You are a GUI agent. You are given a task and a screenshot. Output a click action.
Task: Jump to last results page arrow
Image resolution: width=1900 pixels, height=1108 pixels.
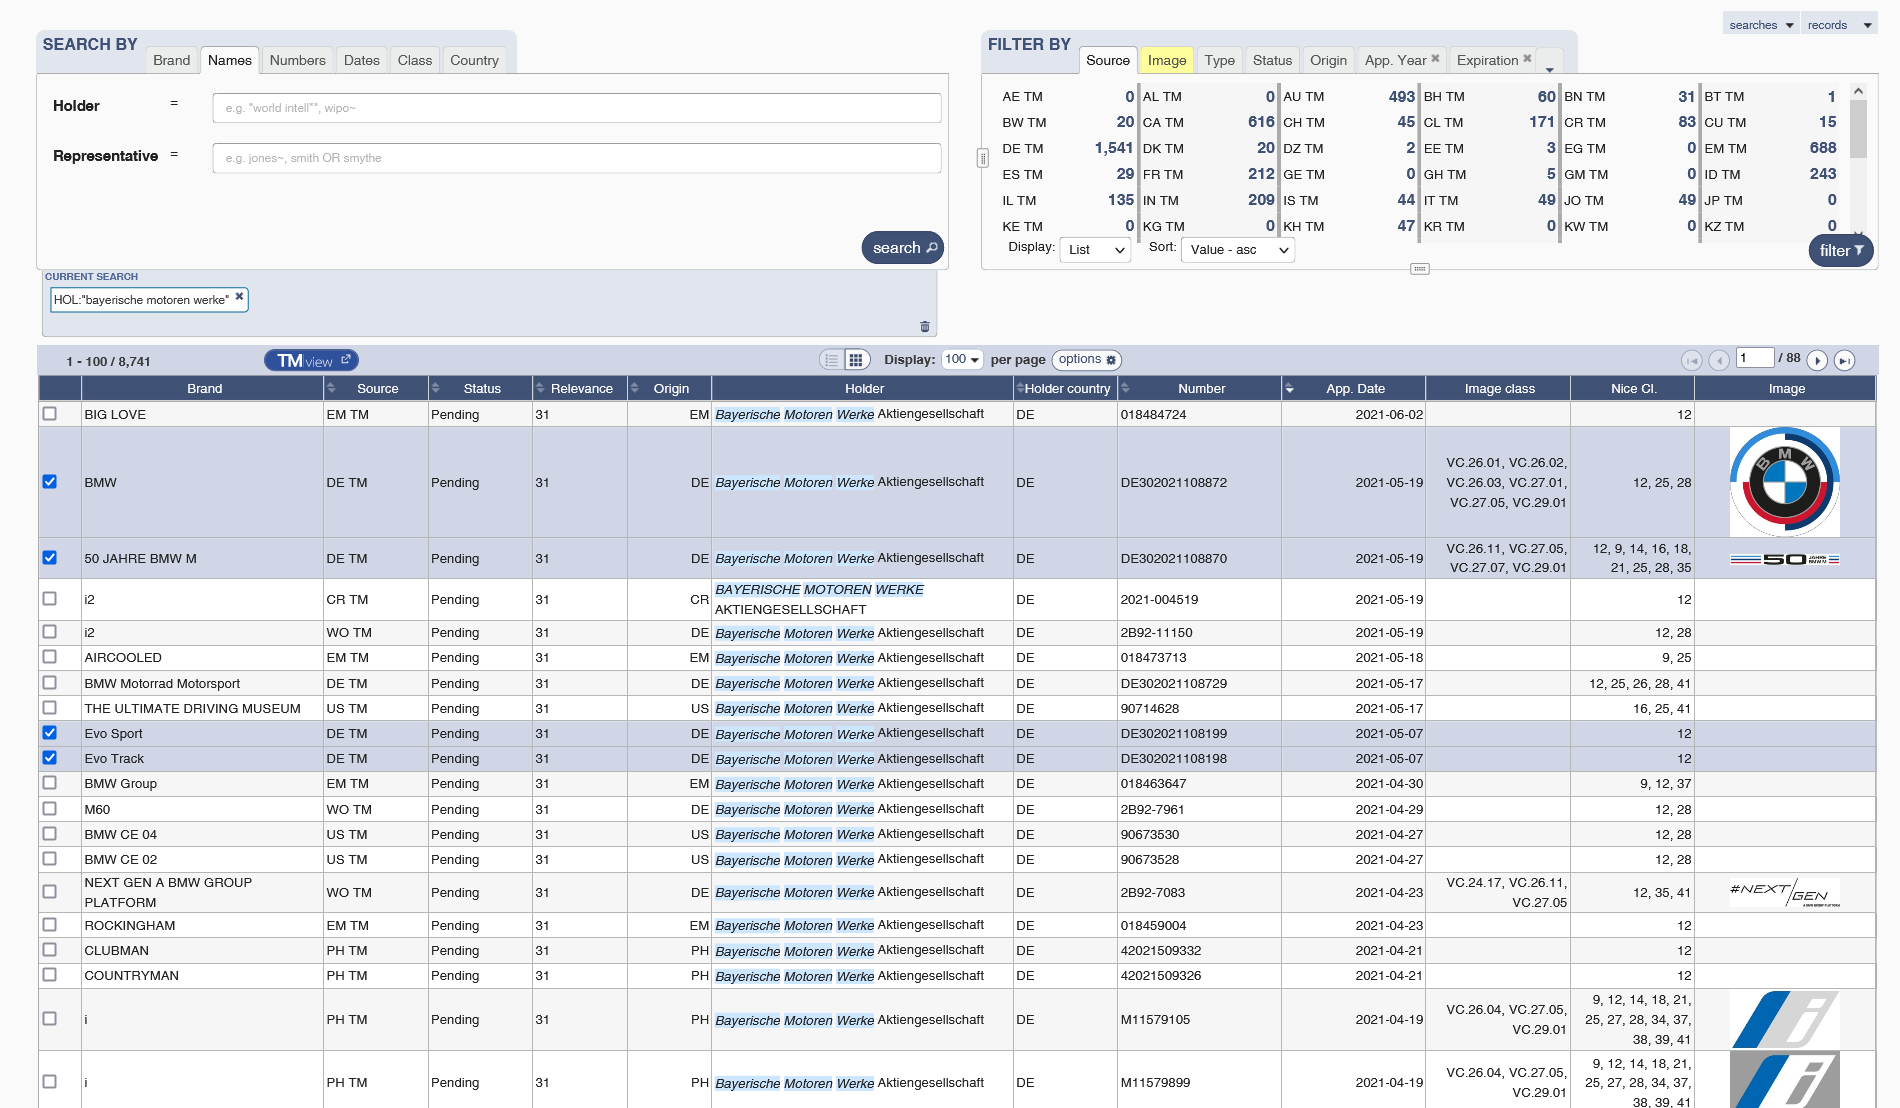1845,360
